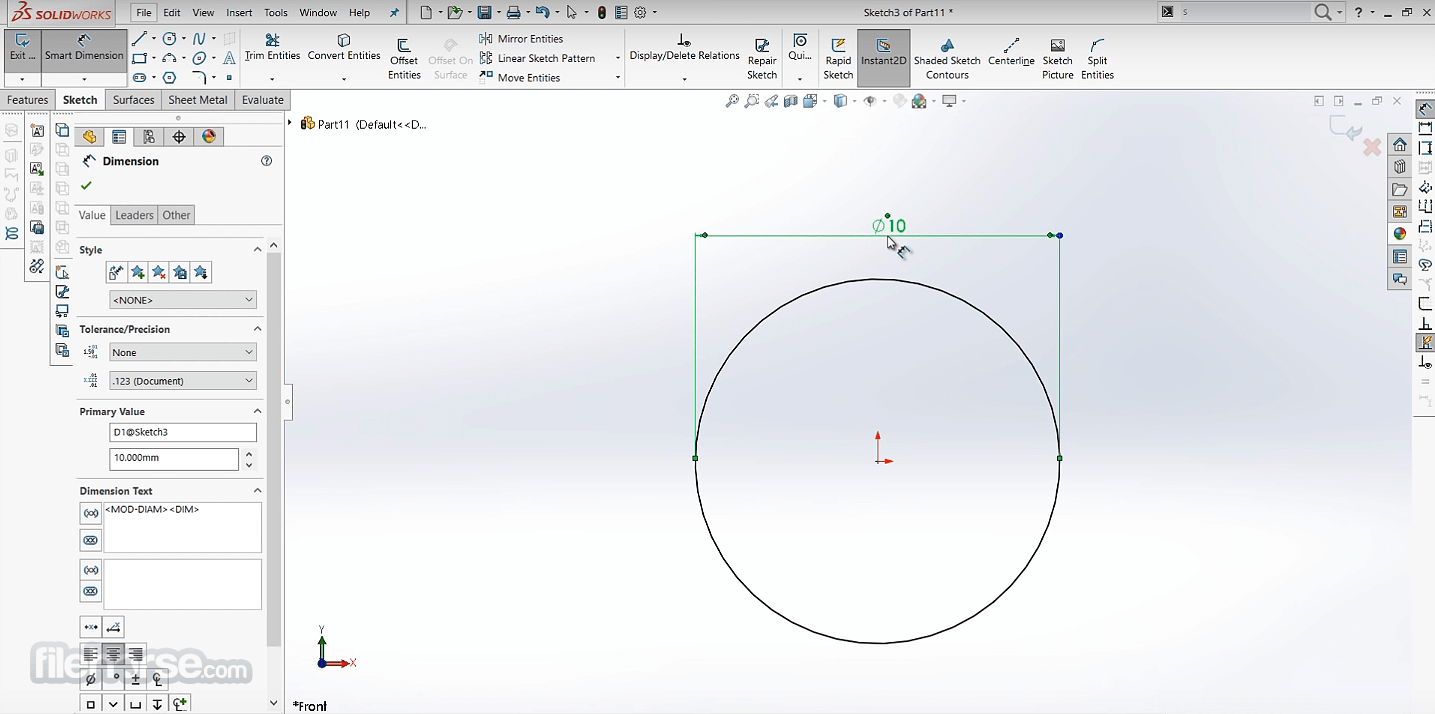Select the Centerline tool

[x=1011, y=53]
